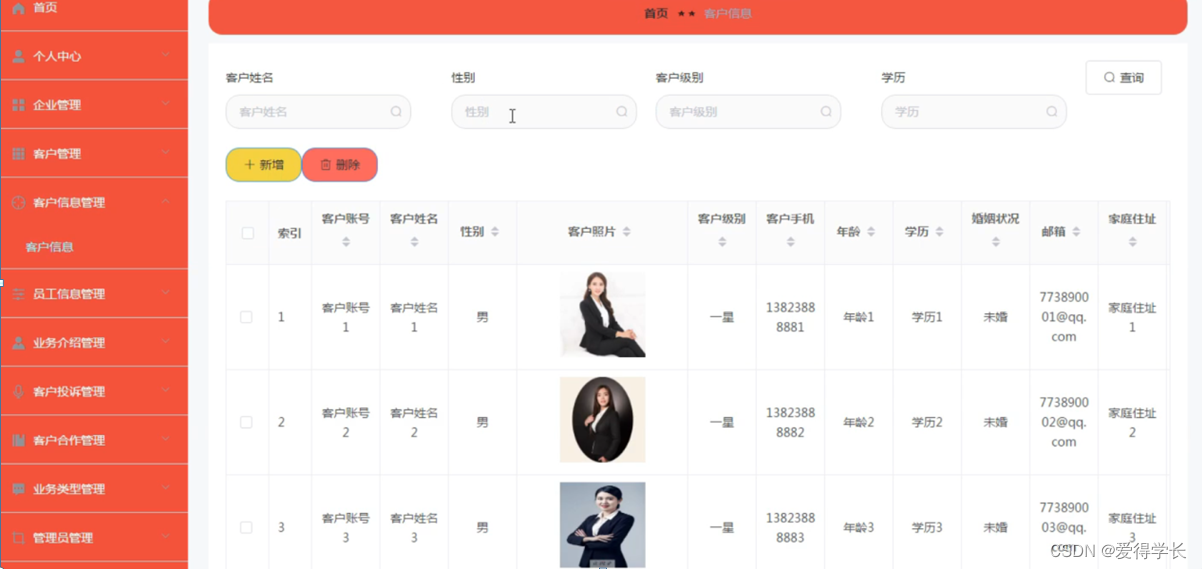
Task: Click the chat icon beside 业务类型管理
Action: [x=18, y=489]
